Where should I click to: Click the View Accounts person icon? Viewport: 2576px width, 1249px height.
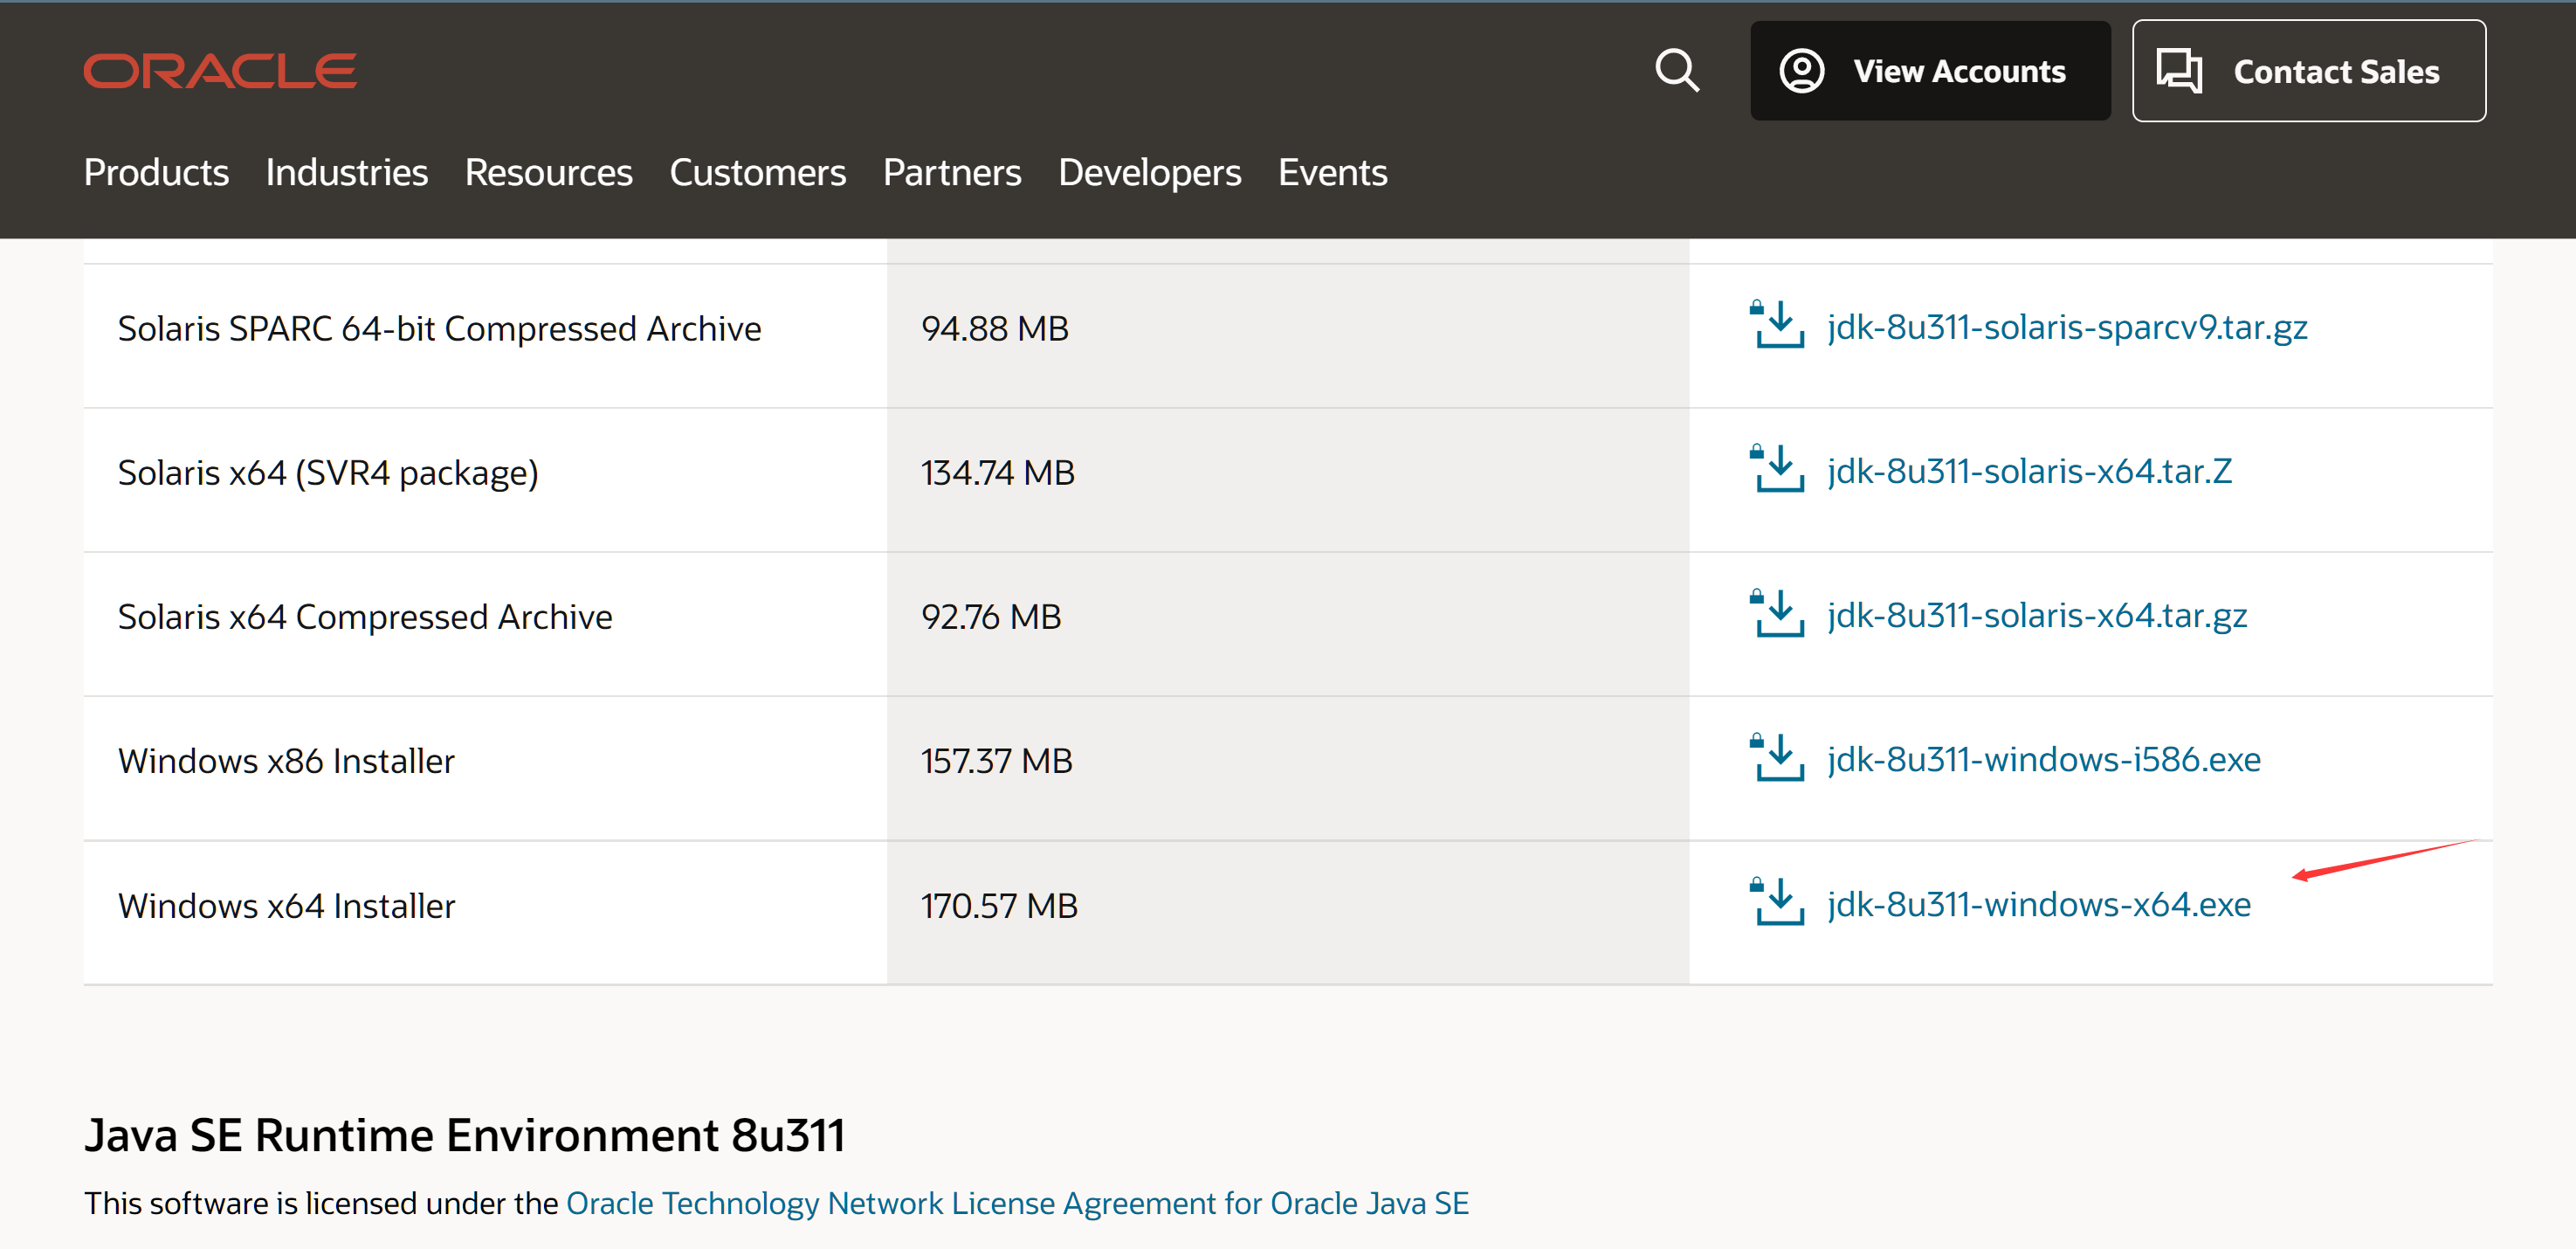click(1802, 71)
